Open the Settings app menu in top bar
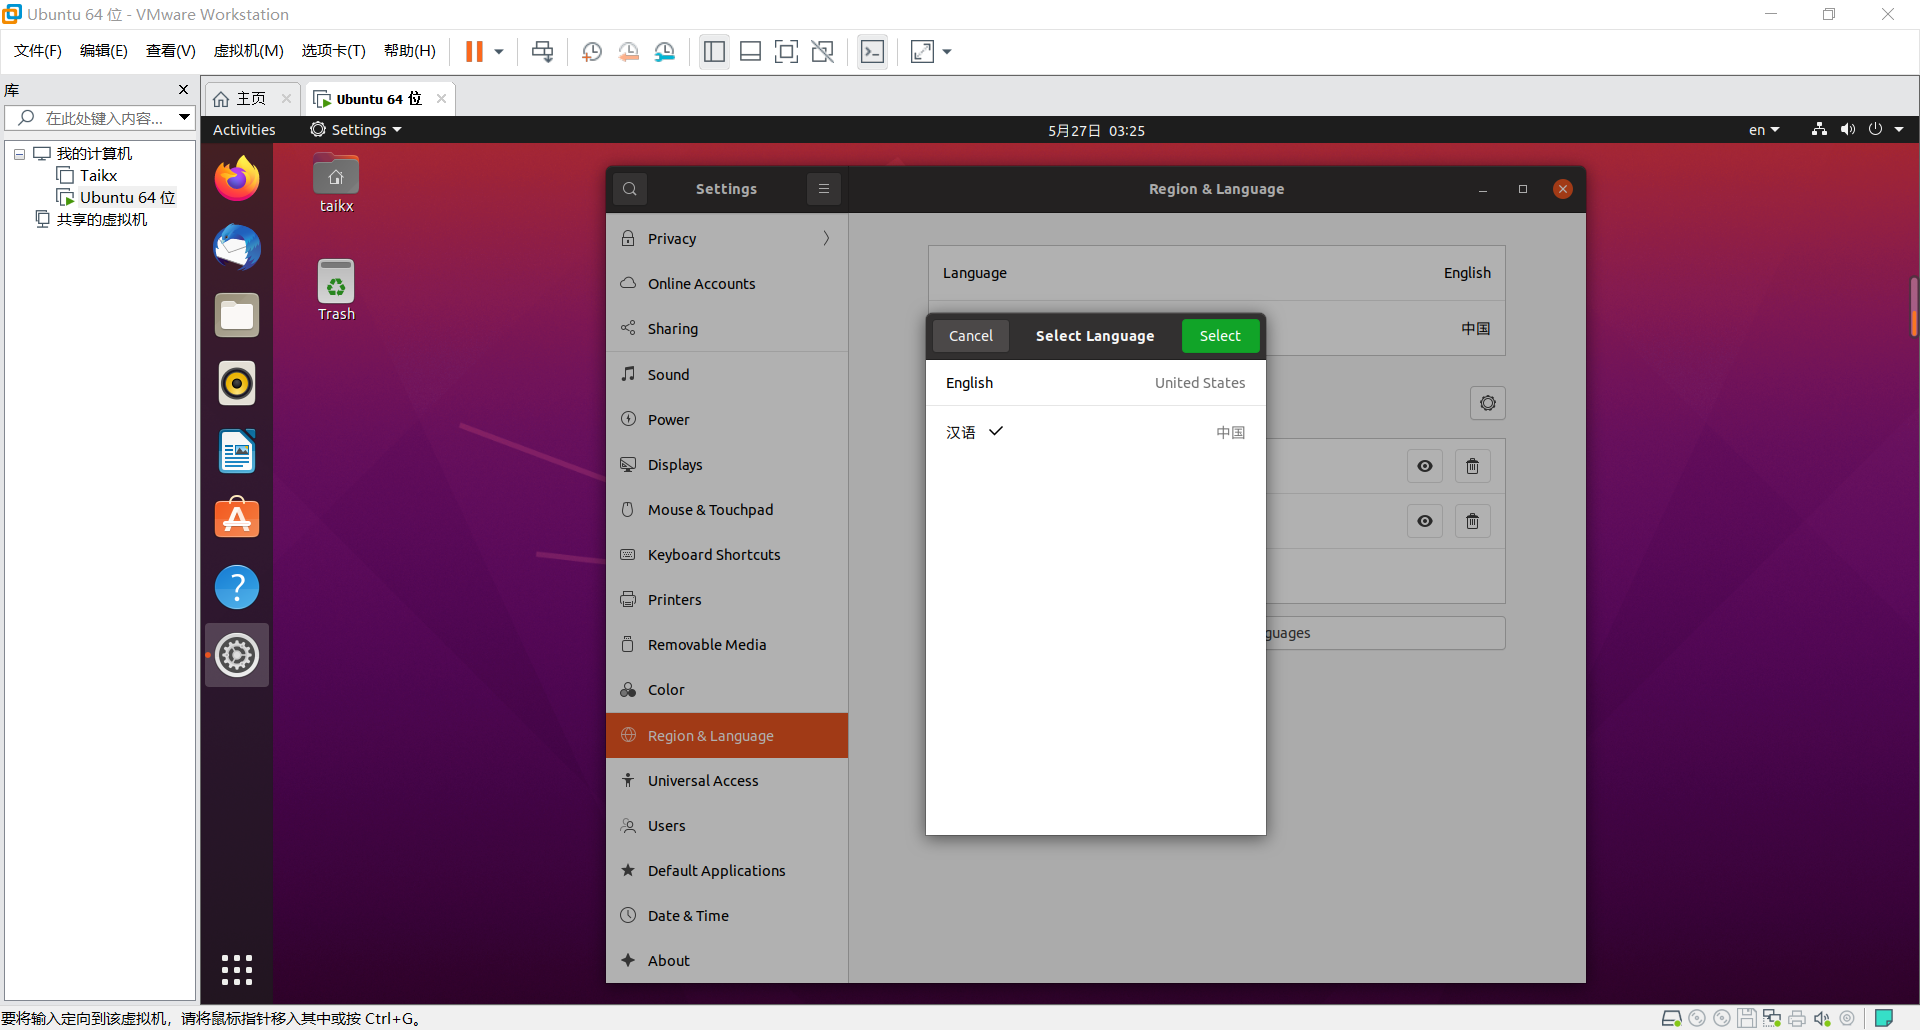This screenshot has width=1920, height=1030. (356, 130)
